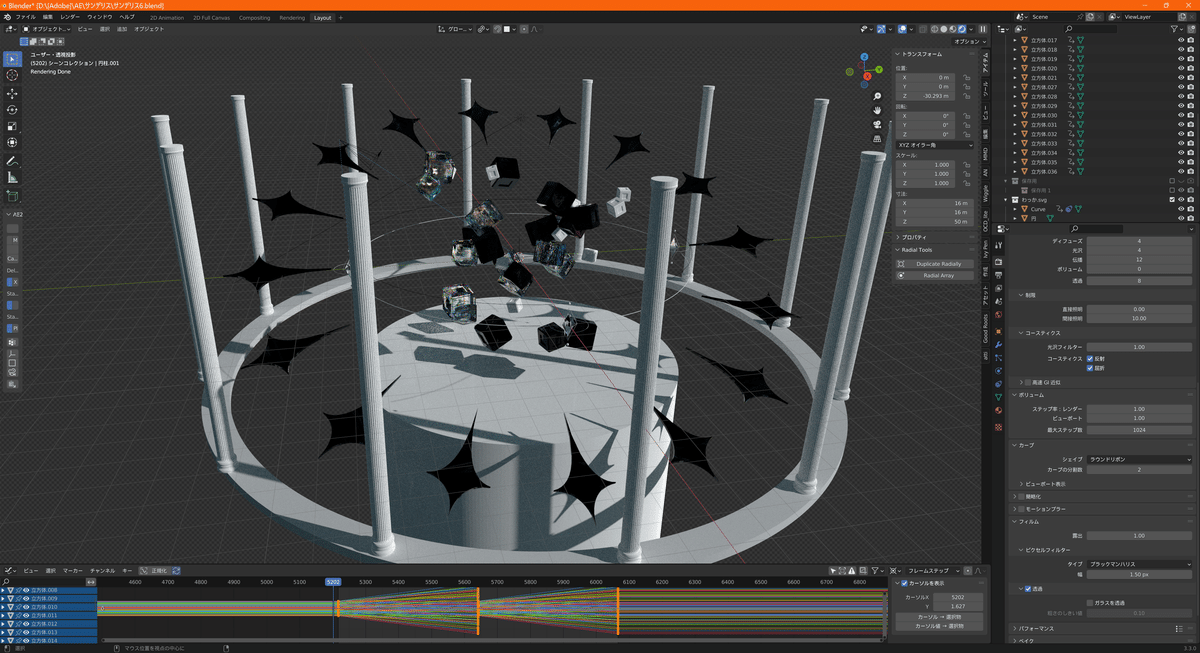This screenshot has width=1200, height=653.
Task: Uncheck the わっか.svg collection checkbox
Action: [1172, 200]
